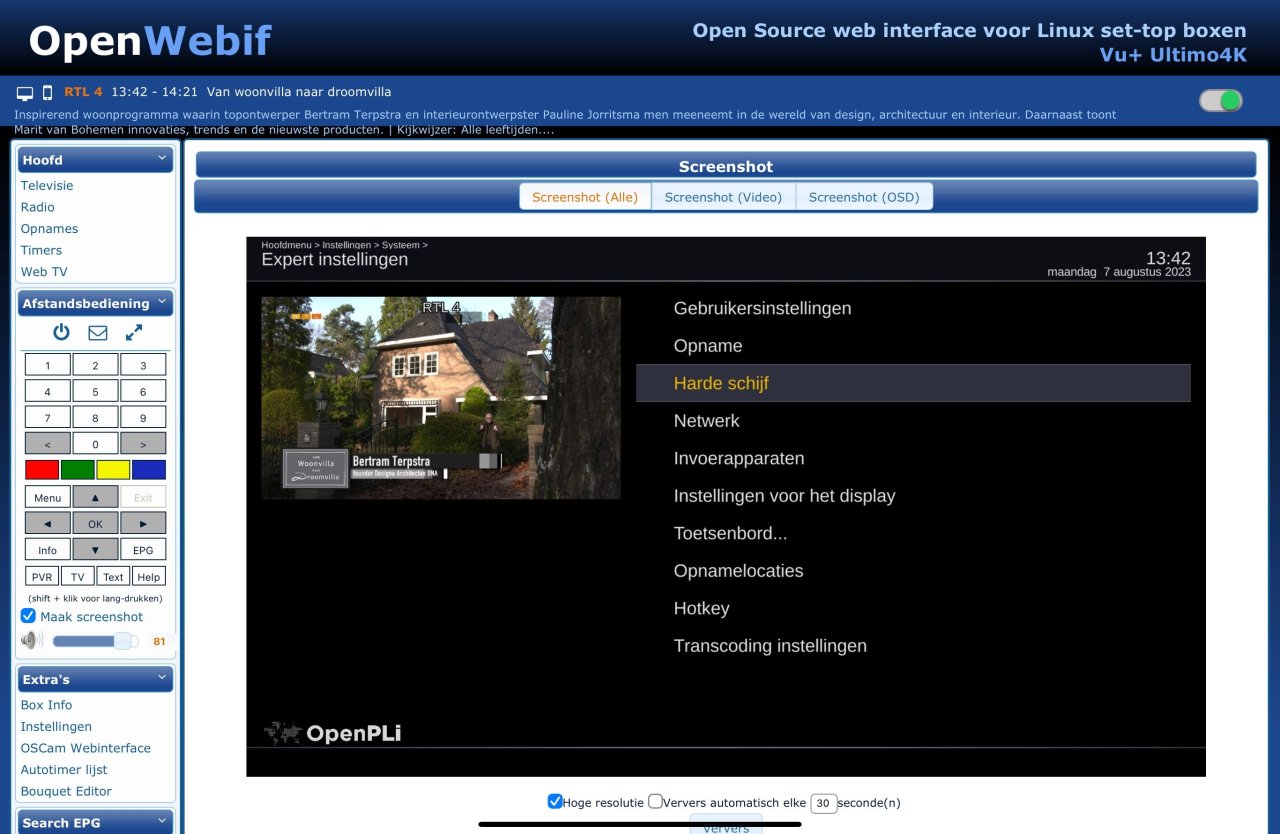The image size is (1280, 834).
Task: Switch to Screenshot (OSD) tab
Action: (863, 197)
